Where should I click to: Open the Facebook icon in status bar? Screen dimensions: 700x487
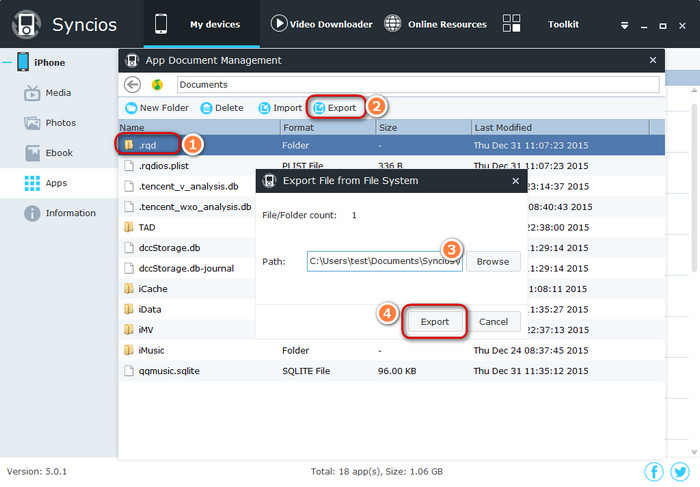[654, 471]
